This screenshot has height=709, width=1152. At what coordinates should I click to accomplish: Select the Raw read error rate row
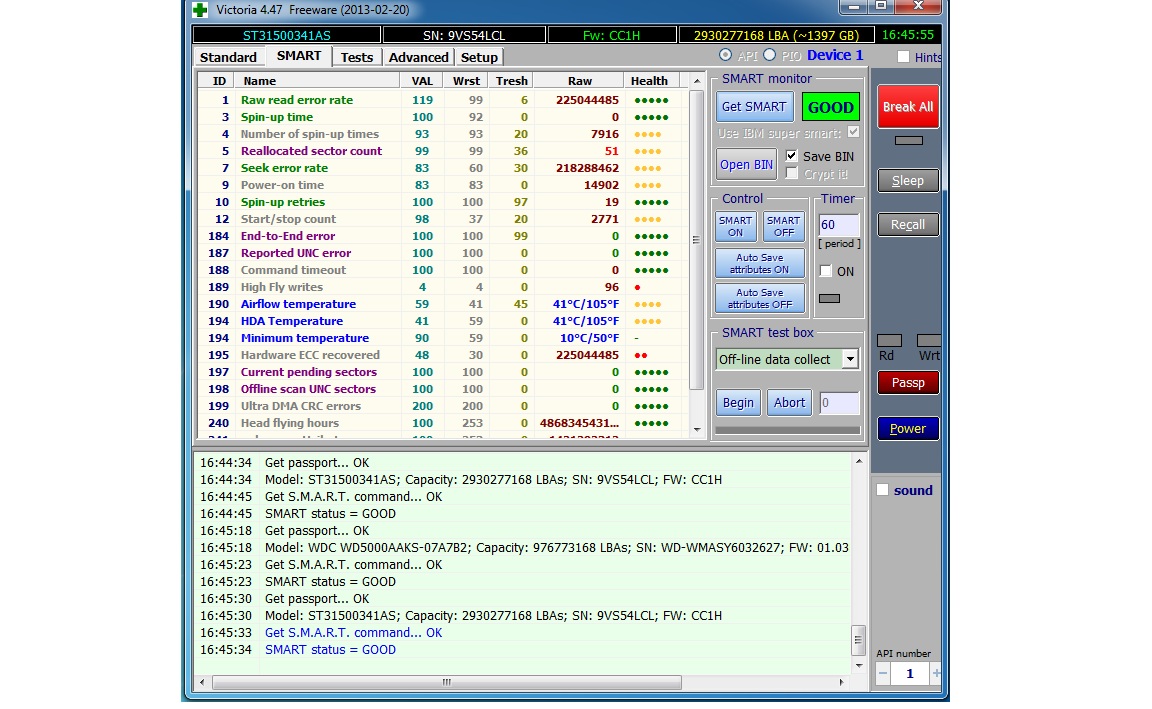pos(443,100)
